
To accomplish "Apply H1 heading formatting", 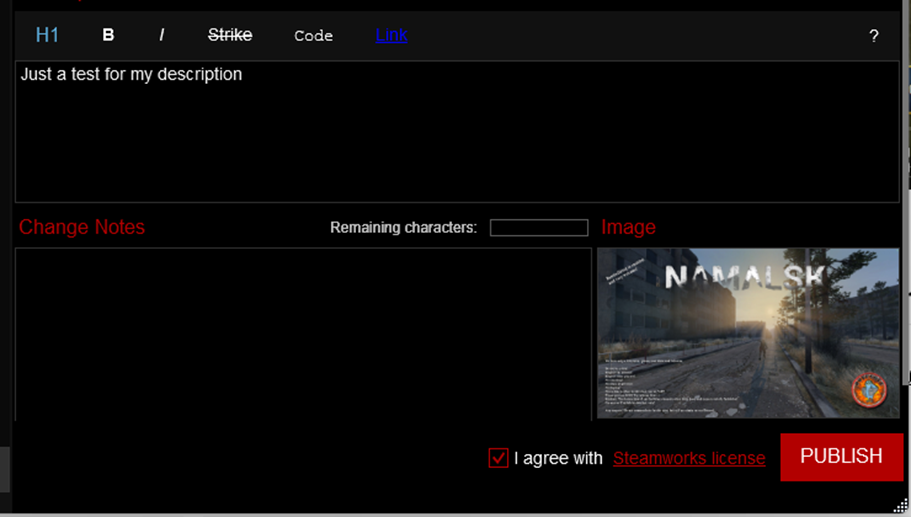I will [x=47, y=35].
